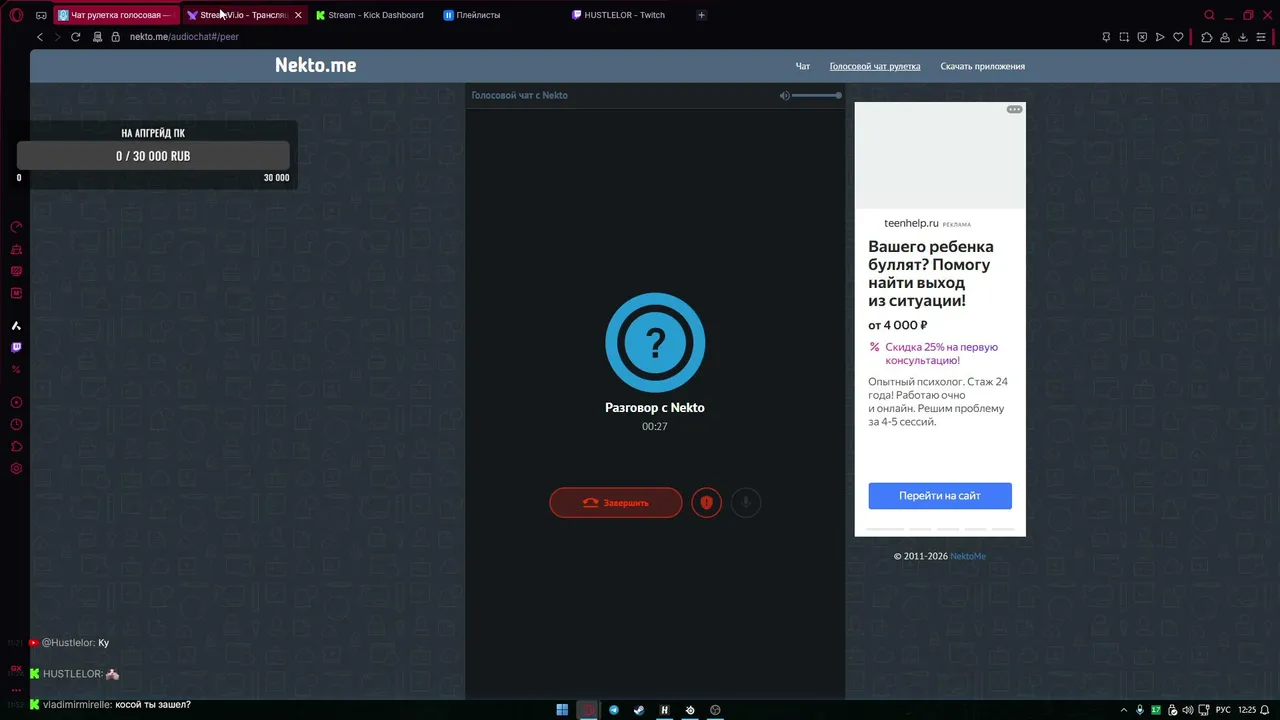Click the NektoMe footer link

pyautogui.click(x=968, y=556)
